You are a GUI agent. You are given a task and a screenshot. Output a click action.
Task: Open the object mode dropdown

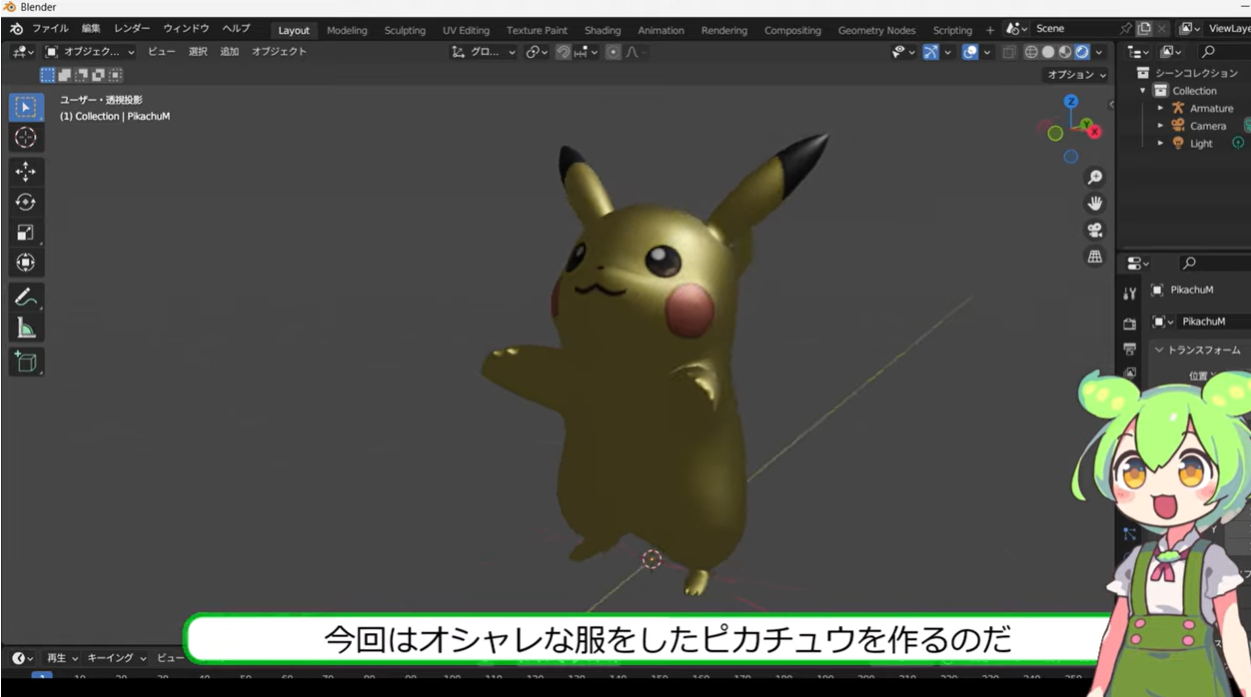click(90, 52)
